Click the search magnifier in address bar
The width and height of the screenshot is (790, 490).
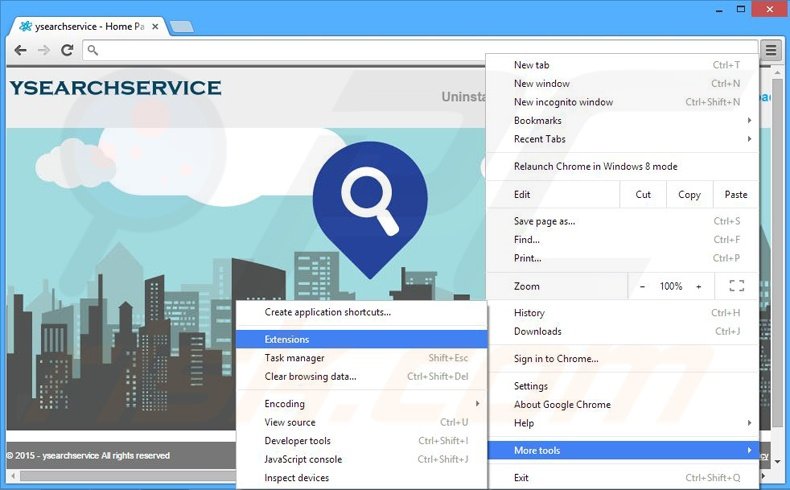(x=93, y=50)
